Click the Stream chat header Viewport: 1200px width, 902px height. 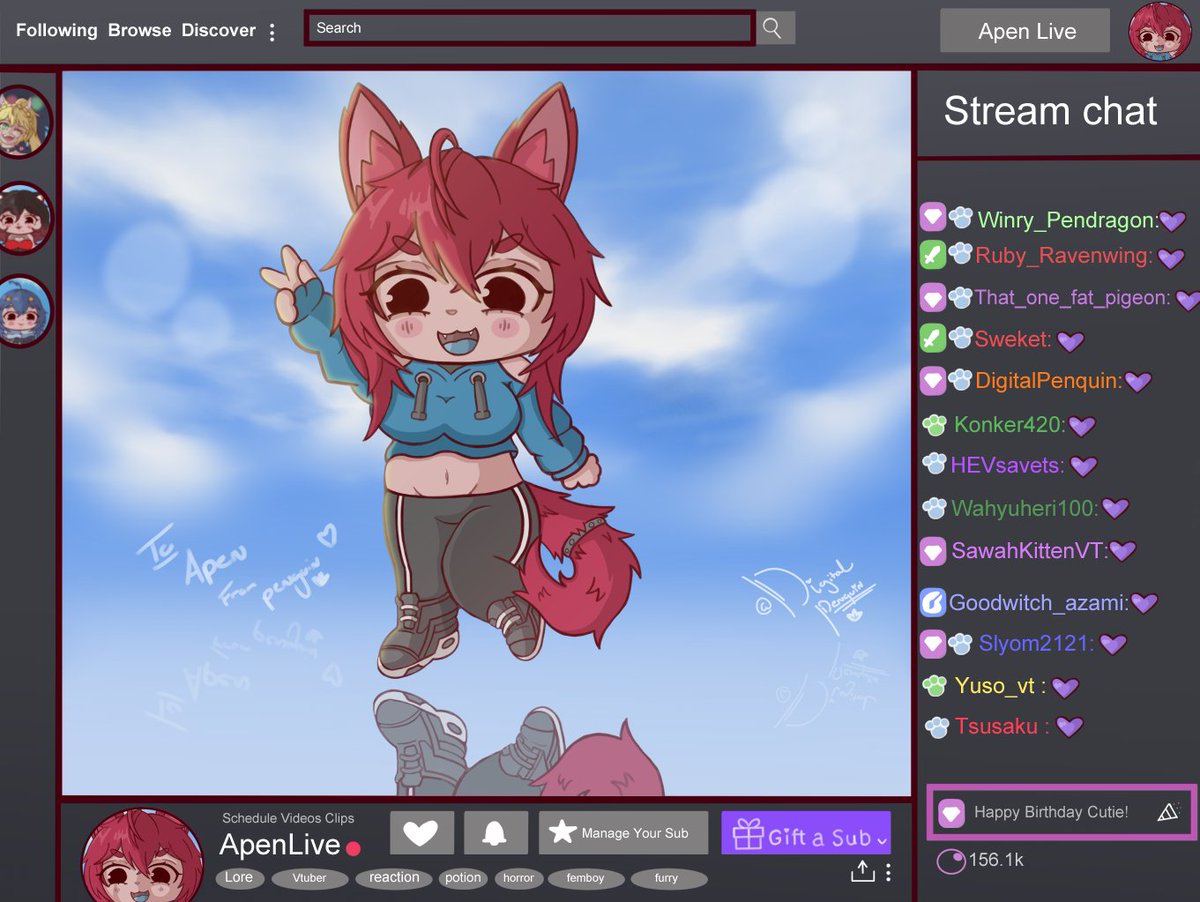point(1050,111)
